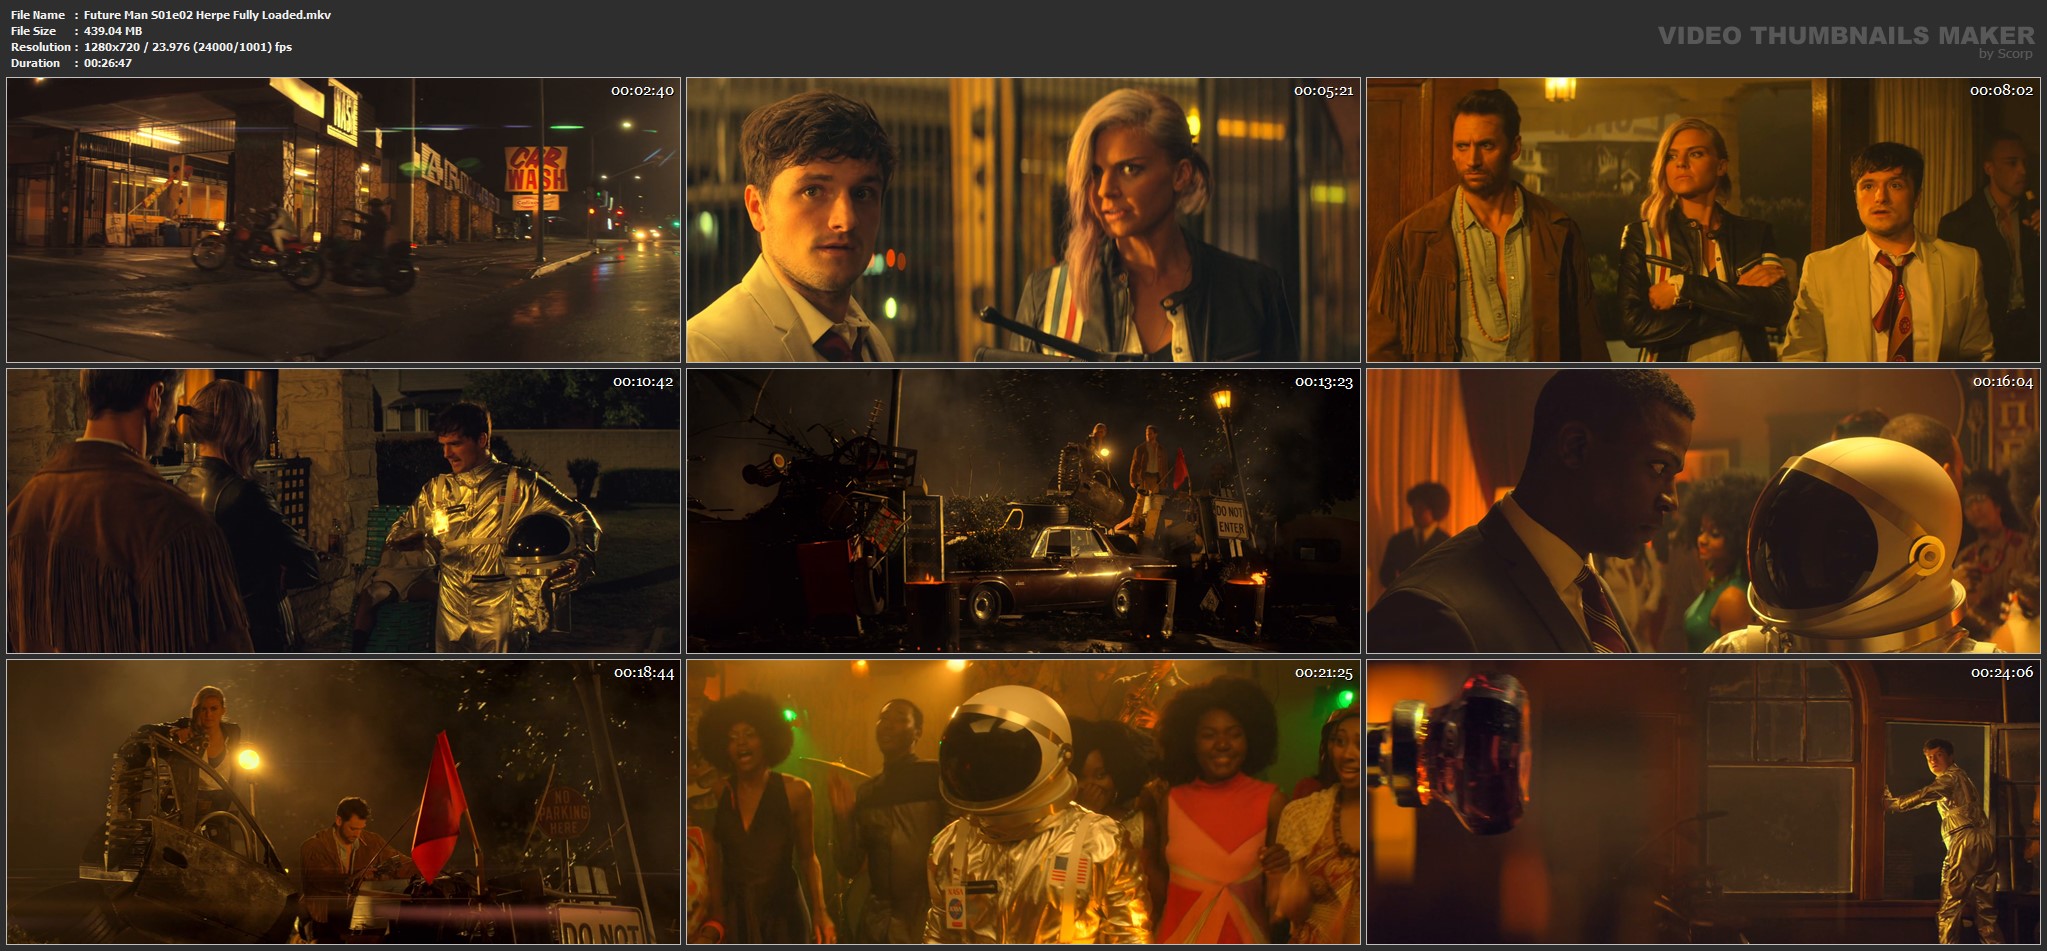Click the 00:21:25 timestamp
Image resolution: width=2047 pixels, height=951 pixels.
pyautogui.click(x=1324, y=673)
